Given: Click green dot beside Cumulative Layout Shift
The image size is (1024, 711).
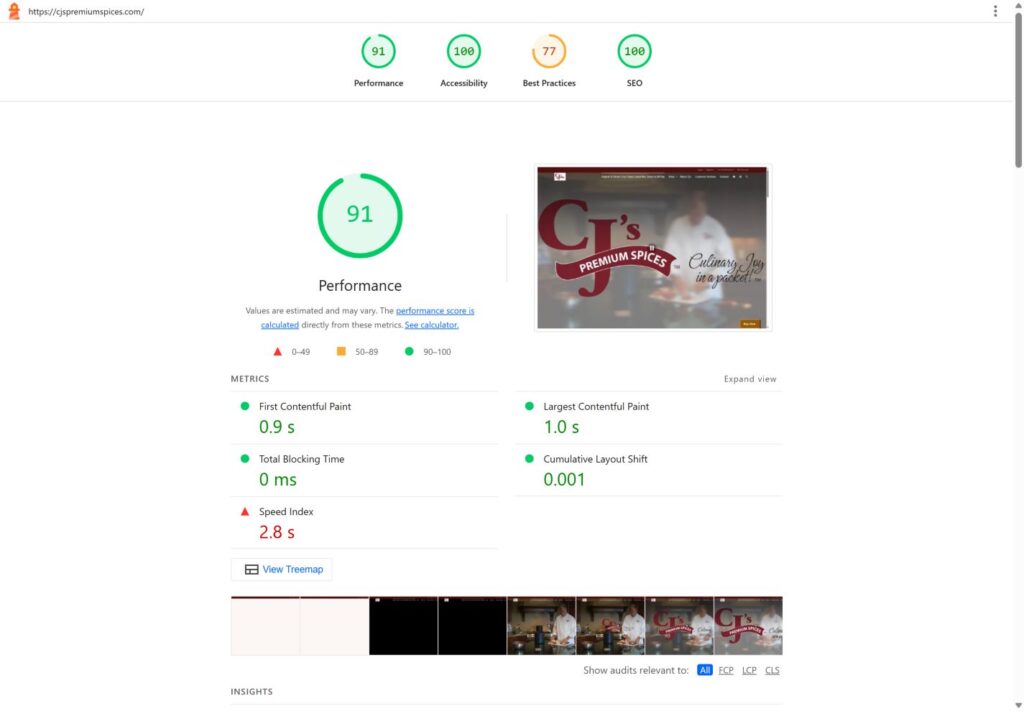Looking at the screenshot, I should 529,459.
